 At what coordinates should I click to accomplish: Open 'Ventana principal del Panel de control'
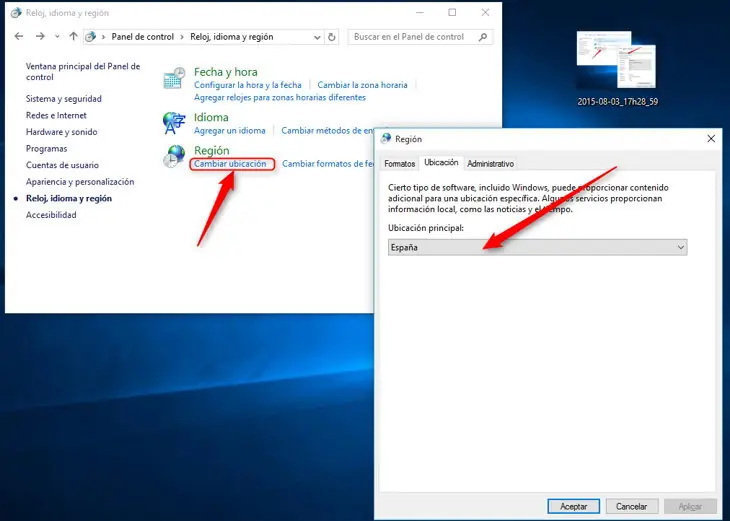(83, 72)
